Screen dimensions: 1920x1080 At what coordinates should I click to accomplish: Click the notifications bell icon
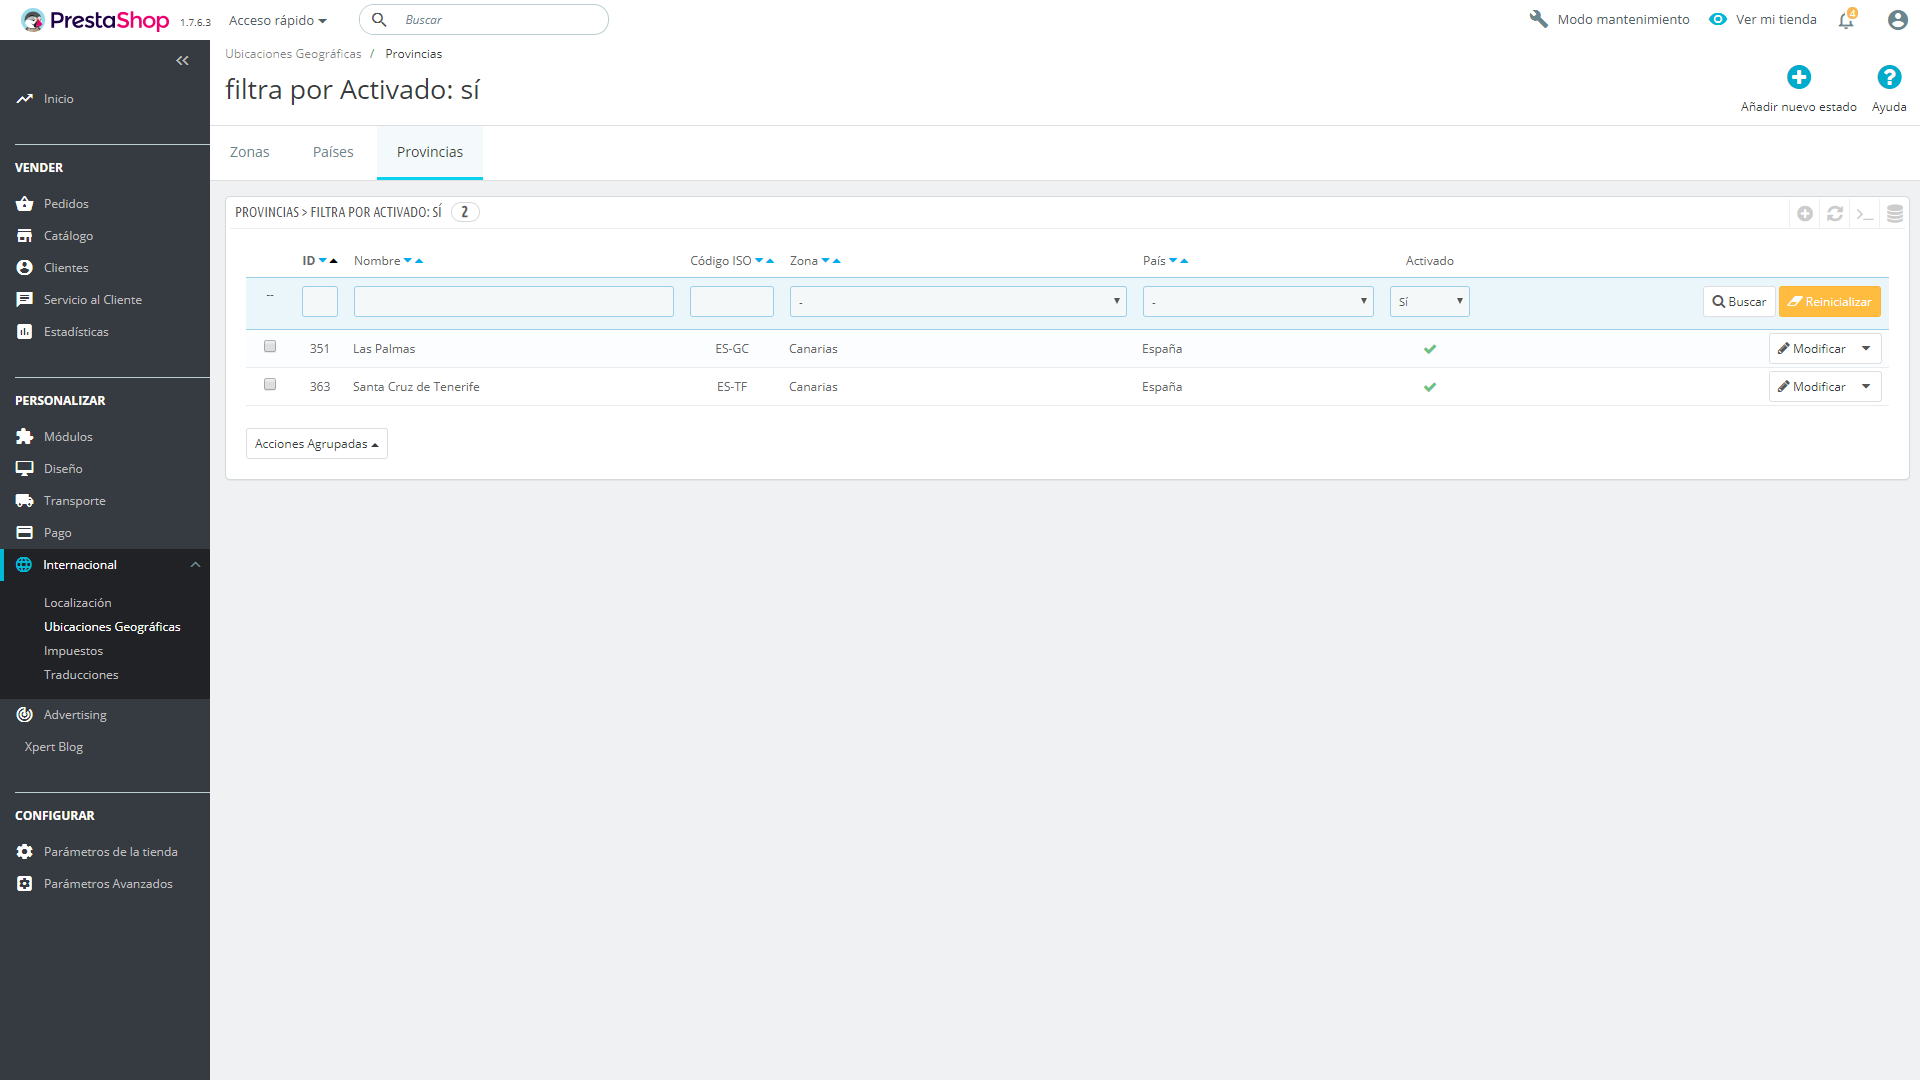[1846, 20]
